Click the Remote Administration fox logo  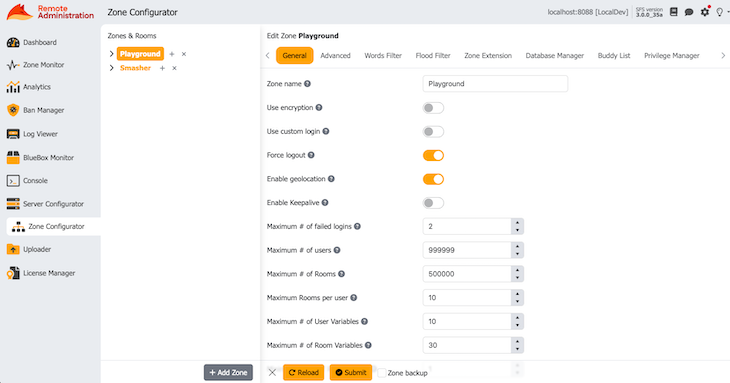(x=20, y=12)
